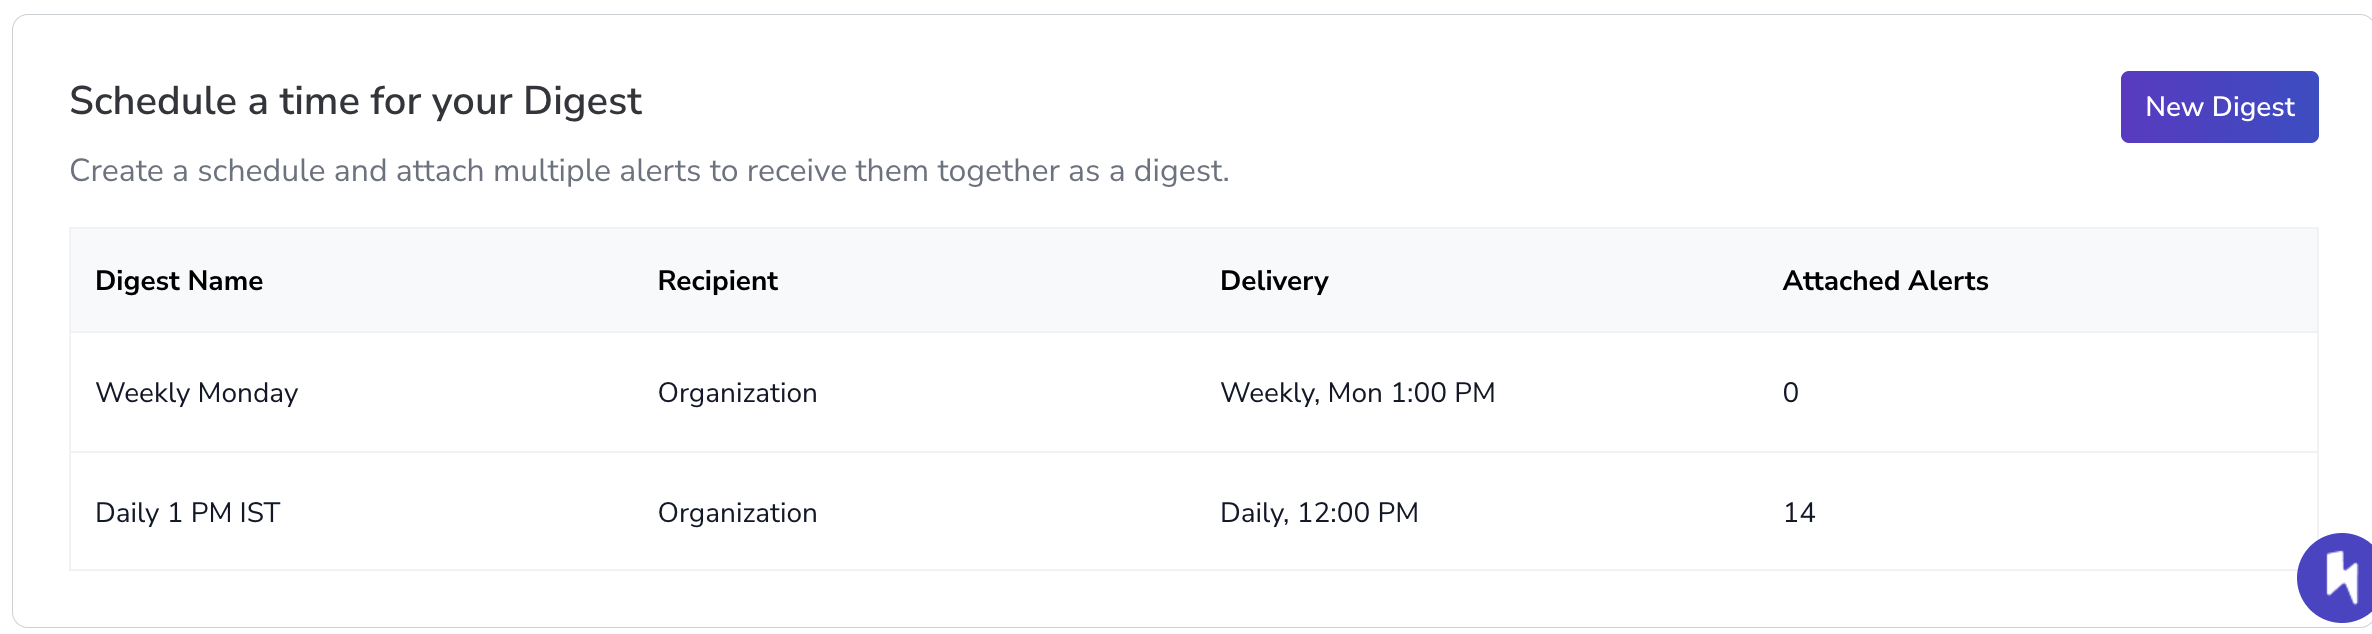Click the Recipient column header
Image resolution: width=2372 pixels, height=634 pixels.
[x=717, y=281]
